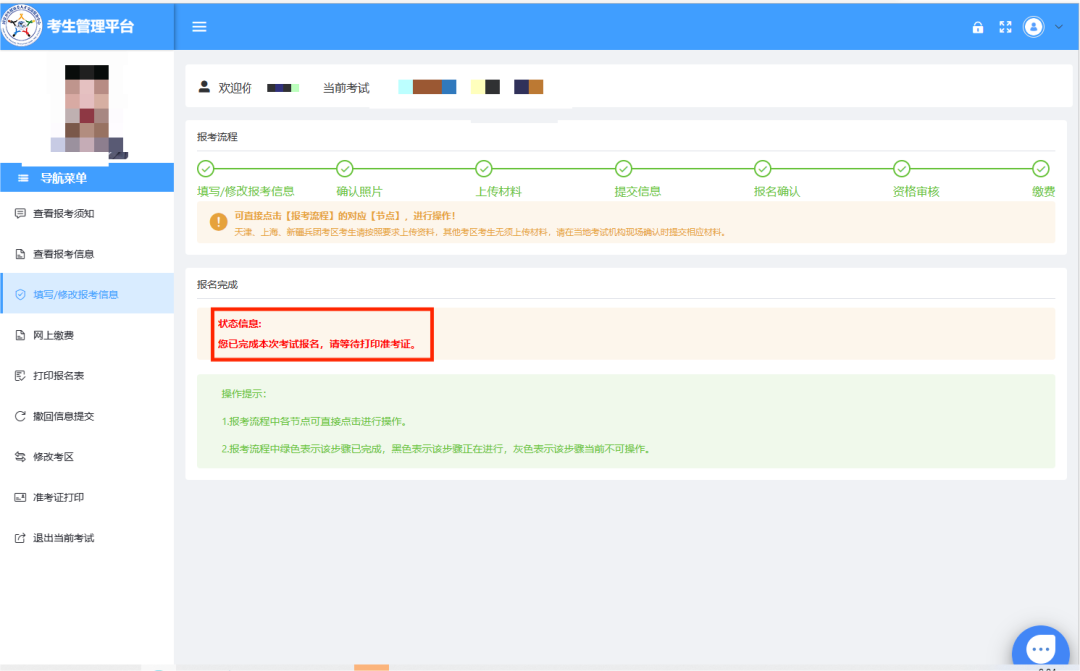Click the 资格审核 step label
This screenshot has height=671, width=1080.
[915, 191]
